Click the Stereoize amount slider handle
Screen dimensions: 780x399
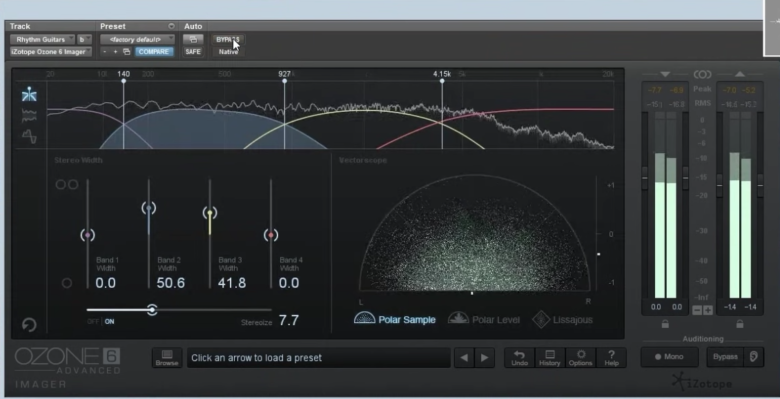[152, 310]
